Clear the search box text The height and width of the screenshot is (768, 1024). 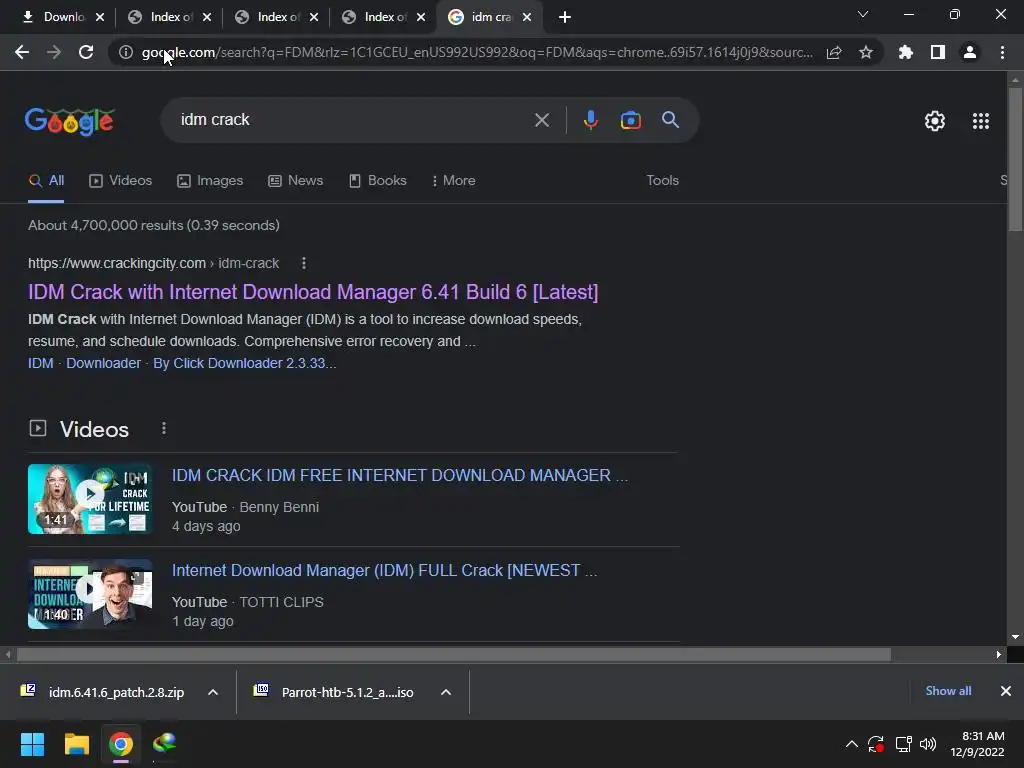(541, 120)
